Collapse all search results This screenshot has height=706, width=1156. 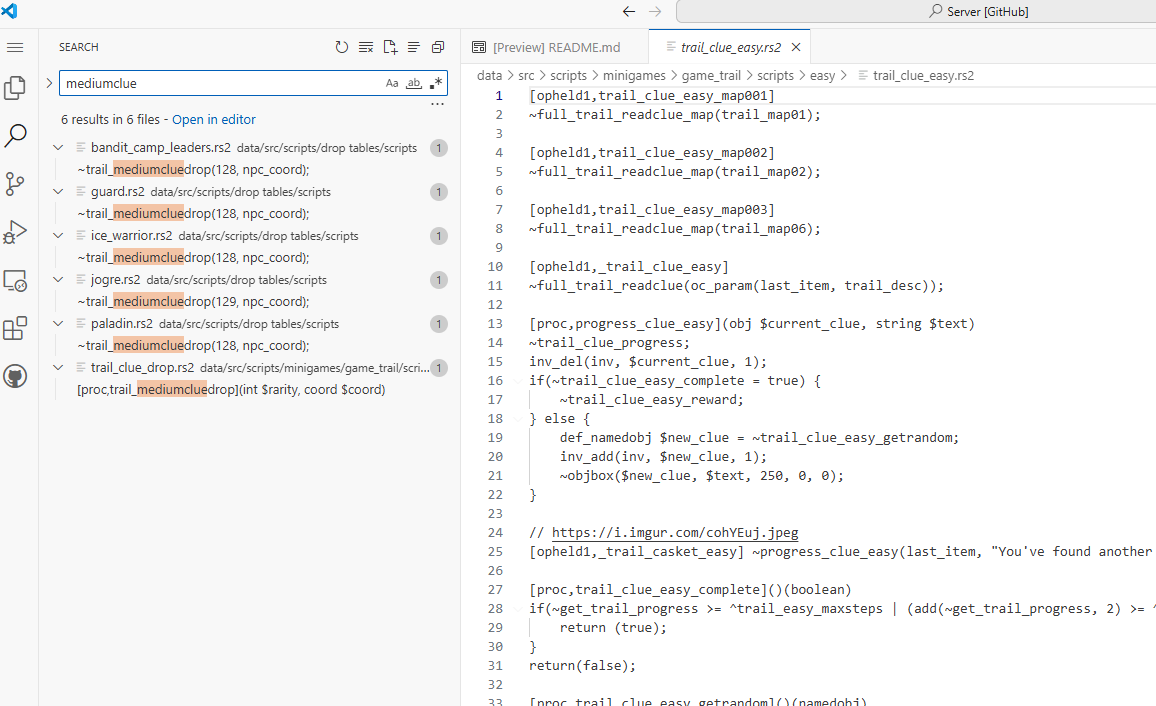pyautogui.click(x=438, y=47)
